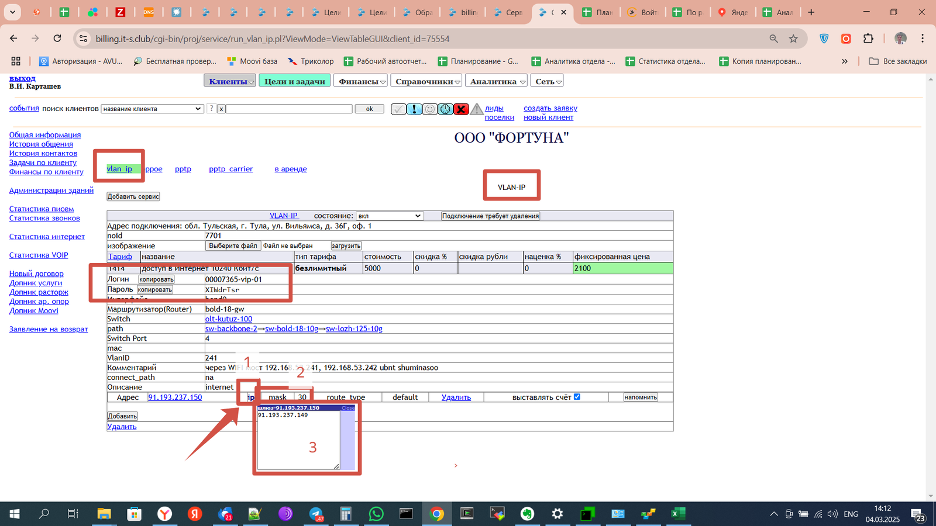936x526 pixels.
Task: Expand the Финансы menu
Action: coord(360,81)
